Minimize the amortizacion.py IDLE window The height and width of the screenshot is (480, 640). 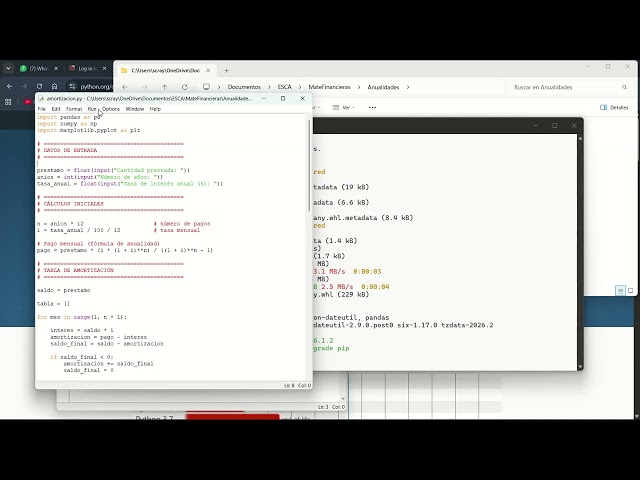264,98
